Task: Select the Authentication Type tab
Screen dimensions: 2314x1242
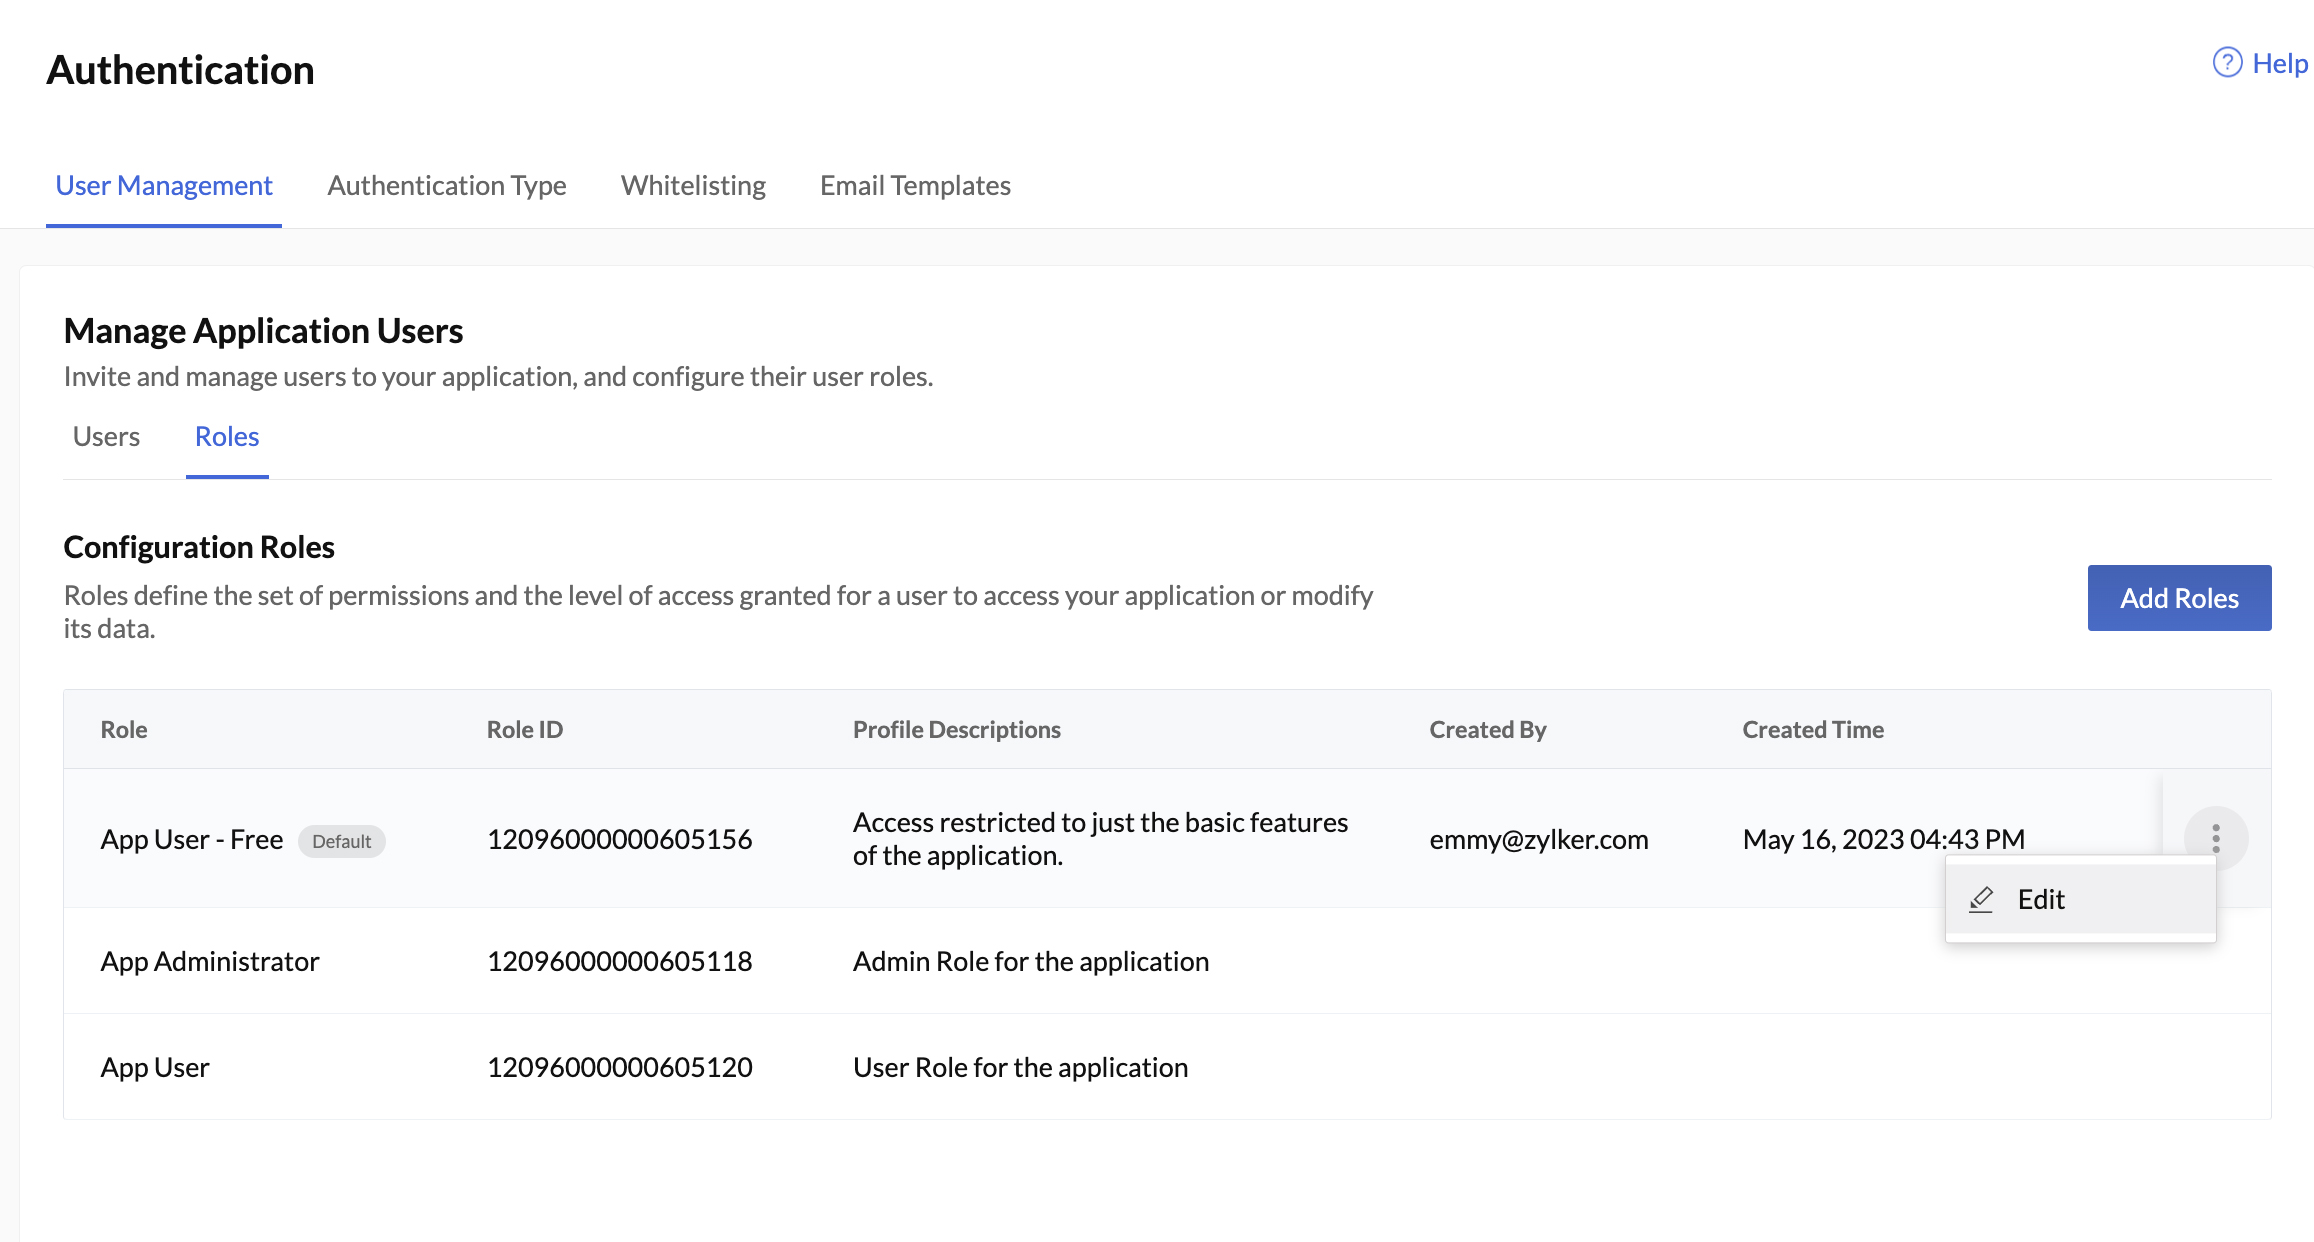Action: [x=445, y=184]
